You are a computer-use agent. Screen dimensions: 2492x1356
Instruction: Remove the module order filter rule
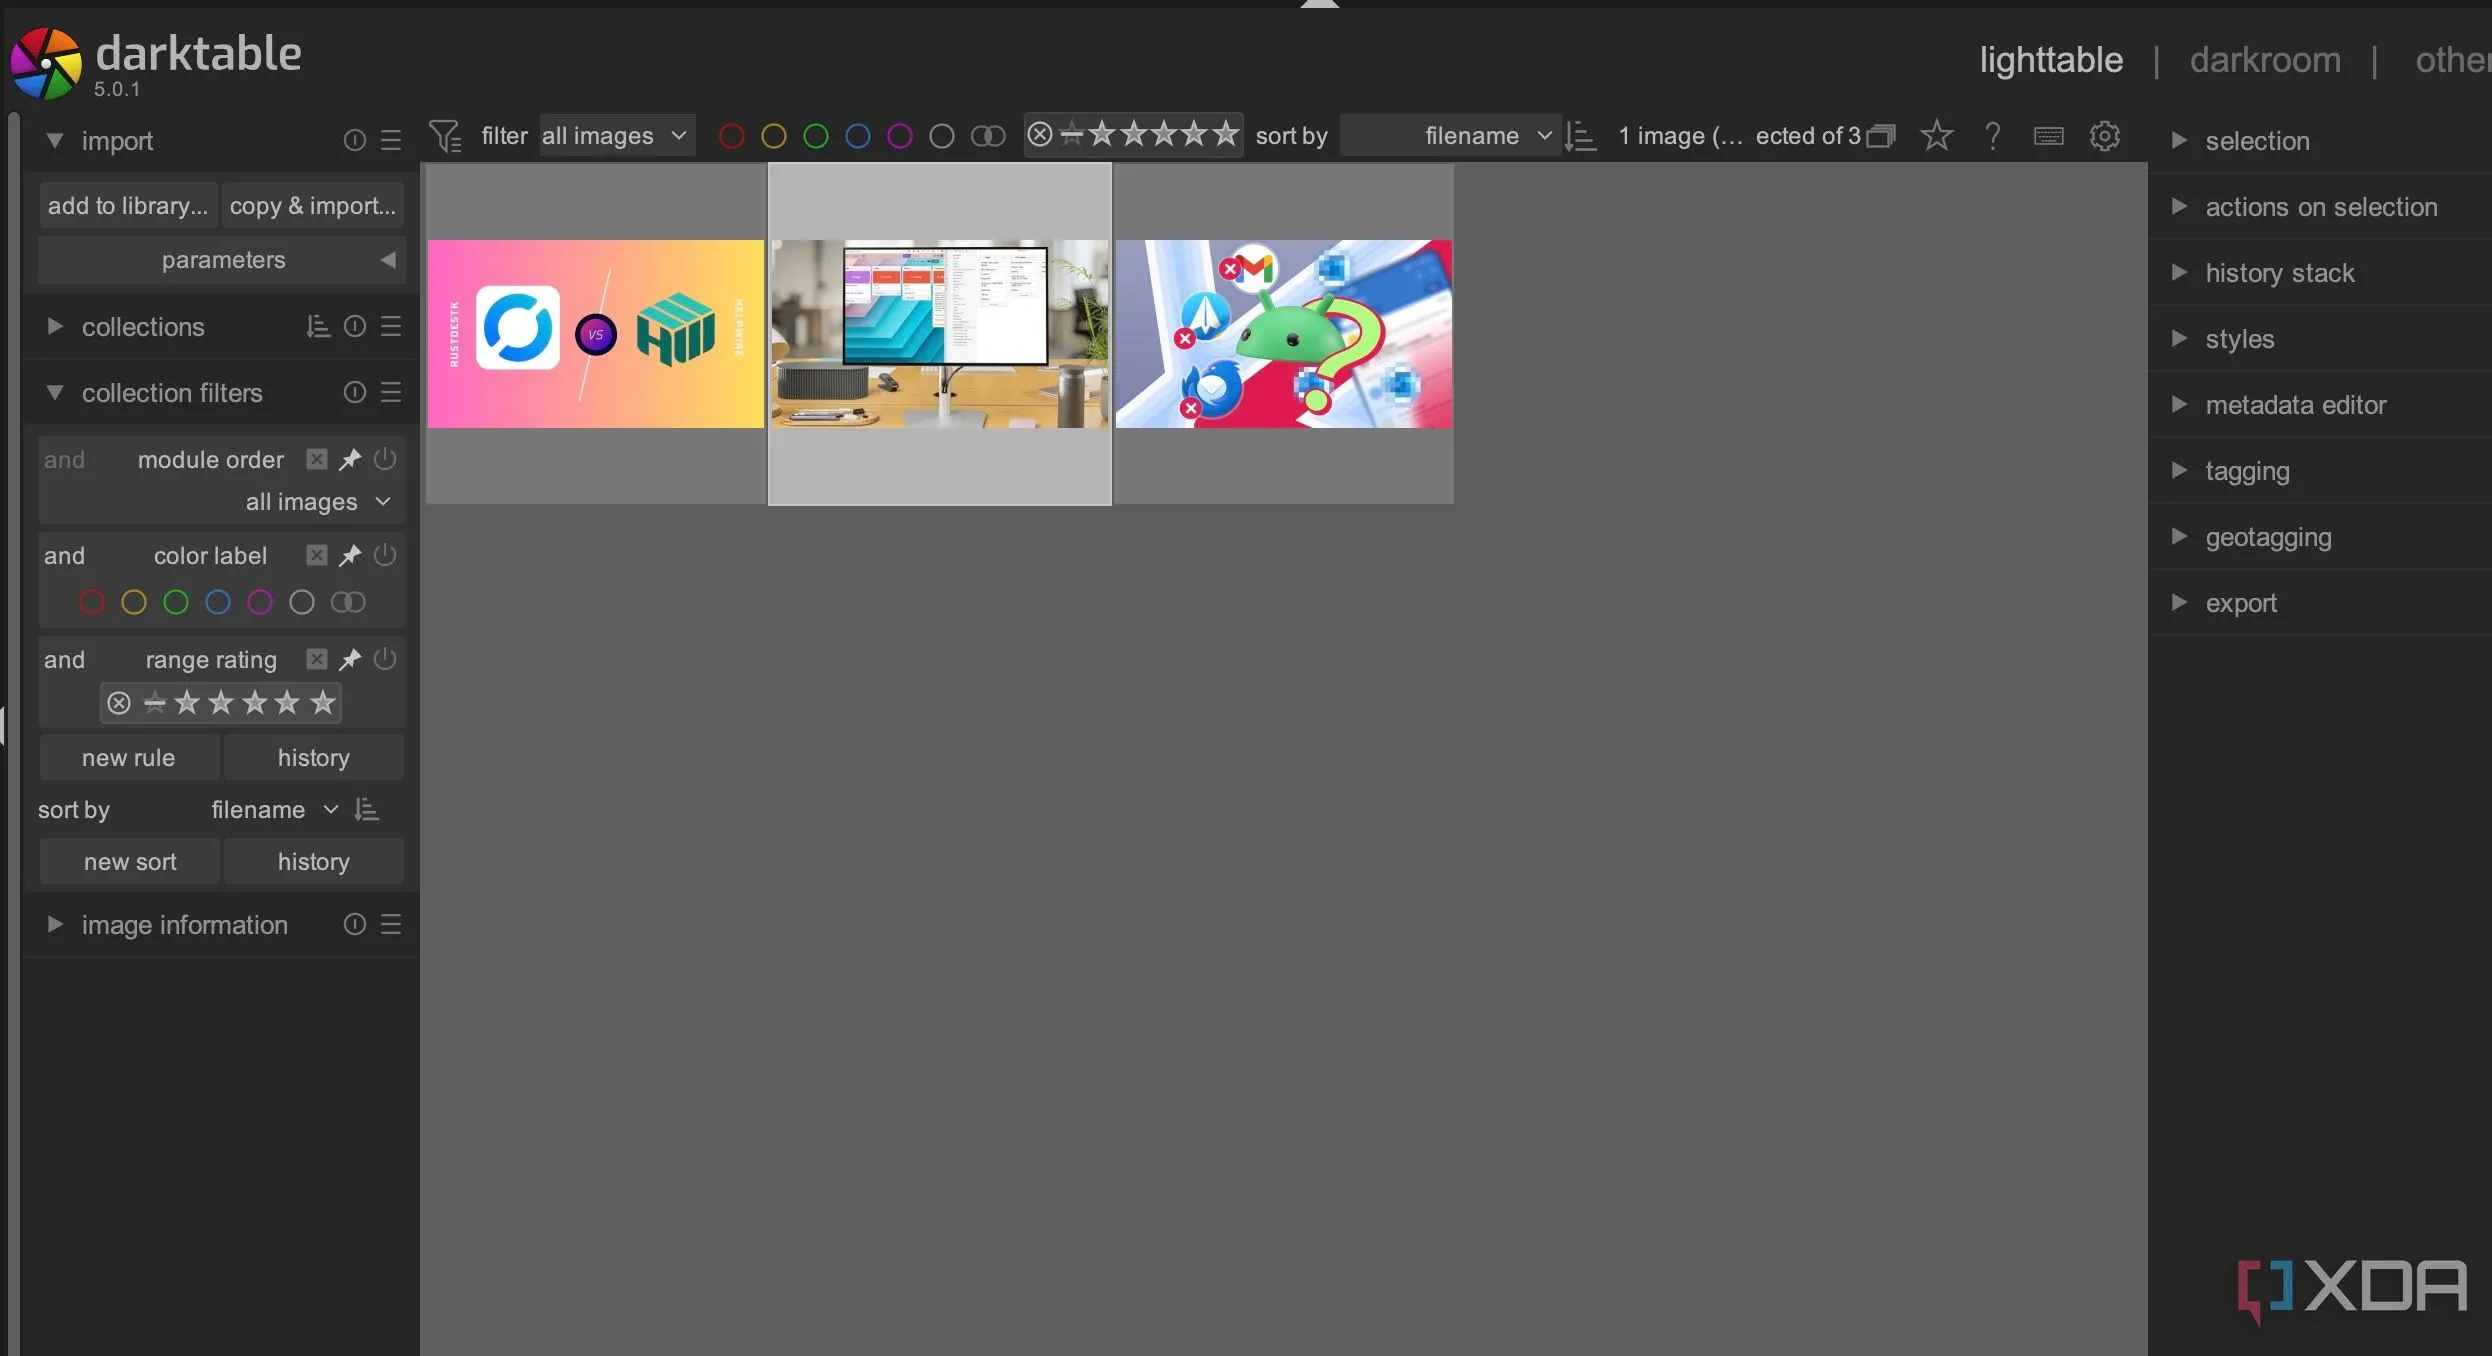tap(317, 459)
